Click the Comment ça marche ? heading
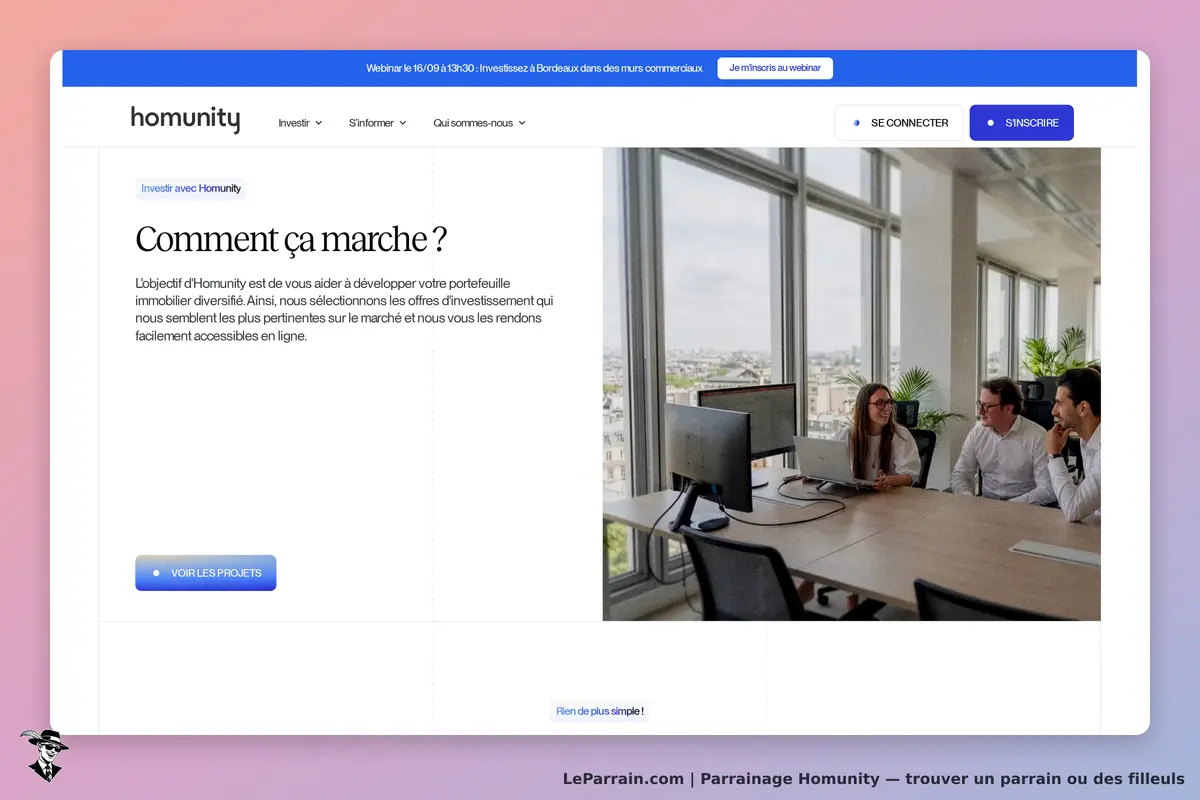Image resolution: width=1200 pixels, height=800 pixels. (291, 240)
